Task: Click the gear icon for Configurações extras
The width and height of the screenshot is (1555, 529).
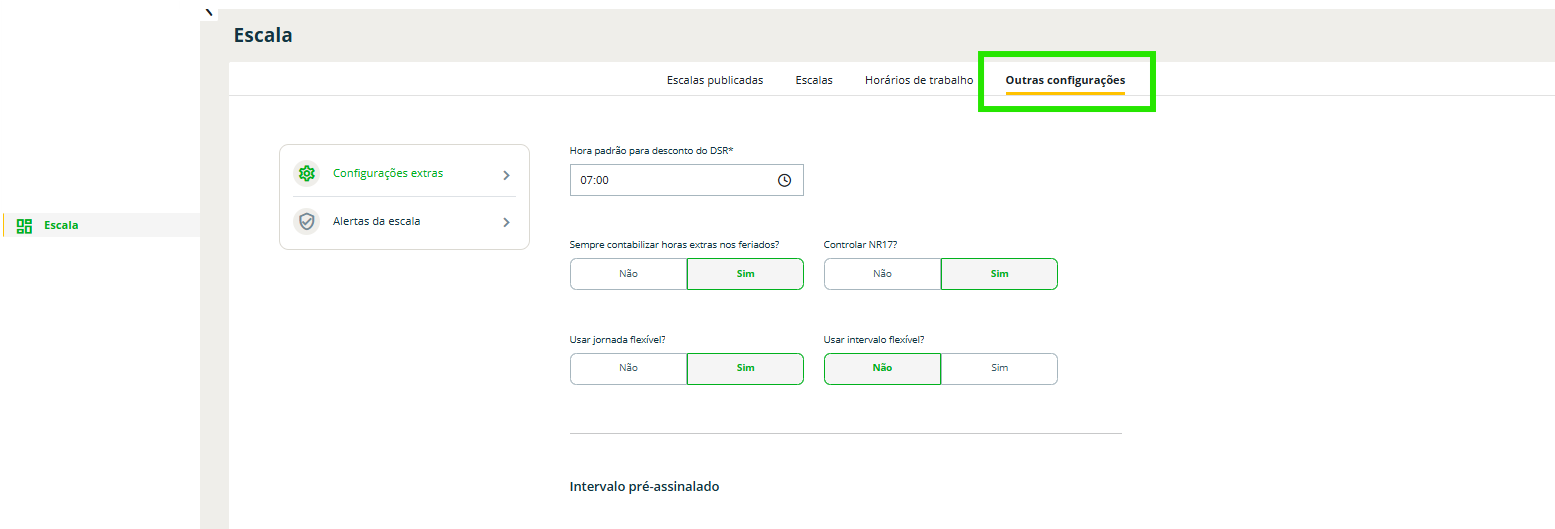Action: [x=306, y=174]
